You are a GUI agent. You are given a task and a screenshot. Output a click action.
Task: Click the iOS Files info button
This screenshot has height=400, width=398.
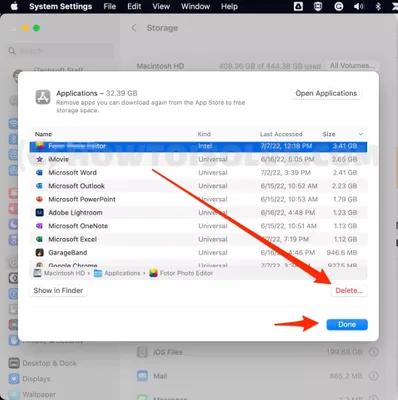[x=374, y=352]
